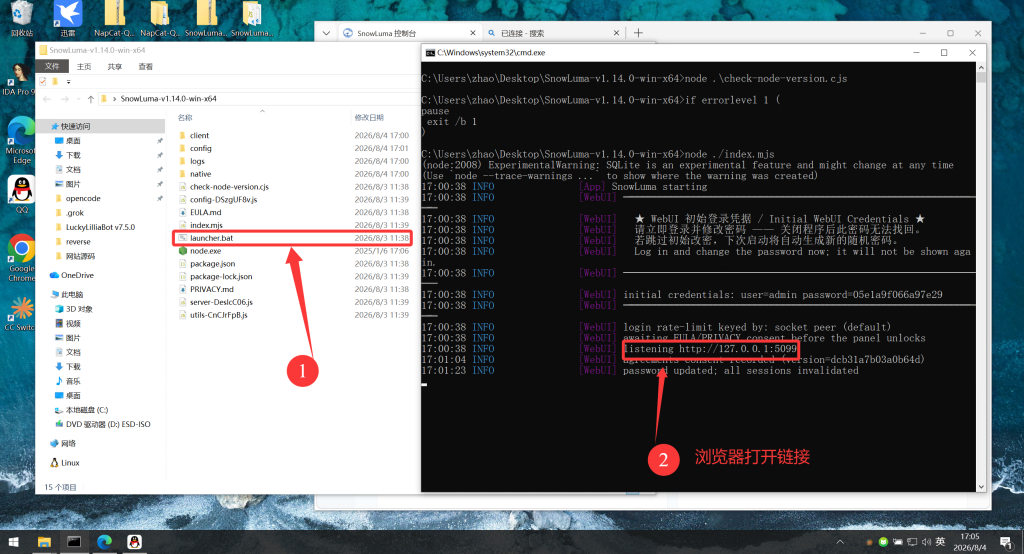
Task: Open the 主页 ribbon tab
Action: coord(84,67)
